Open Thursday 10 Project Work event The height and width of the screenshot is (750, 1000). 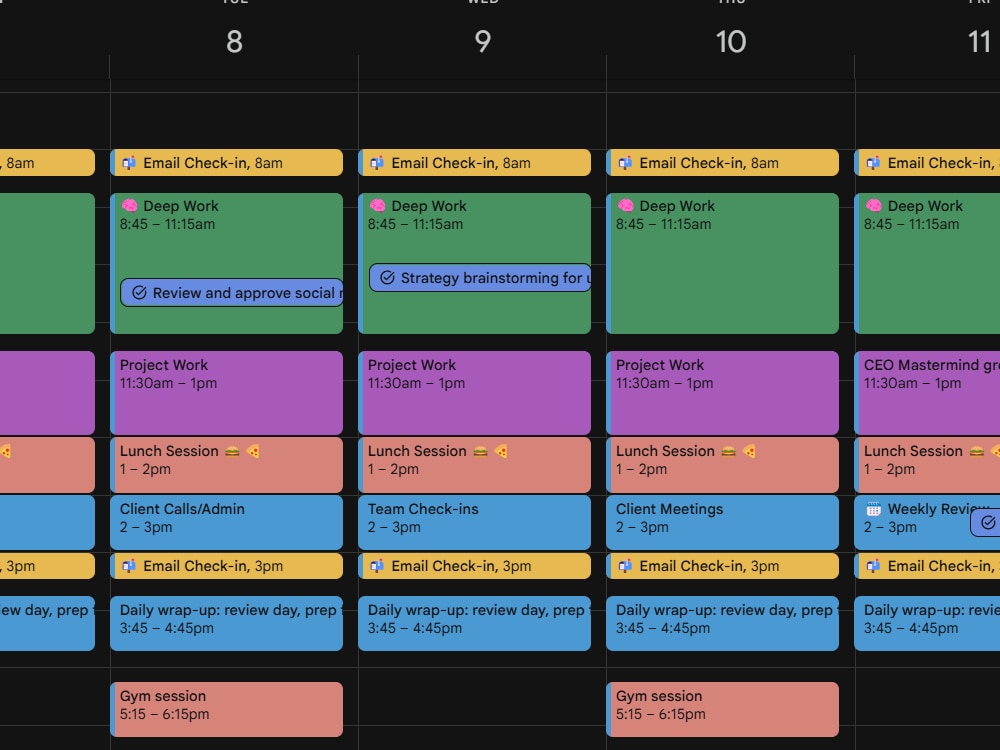pyautogui.click(x=723, y=393)
